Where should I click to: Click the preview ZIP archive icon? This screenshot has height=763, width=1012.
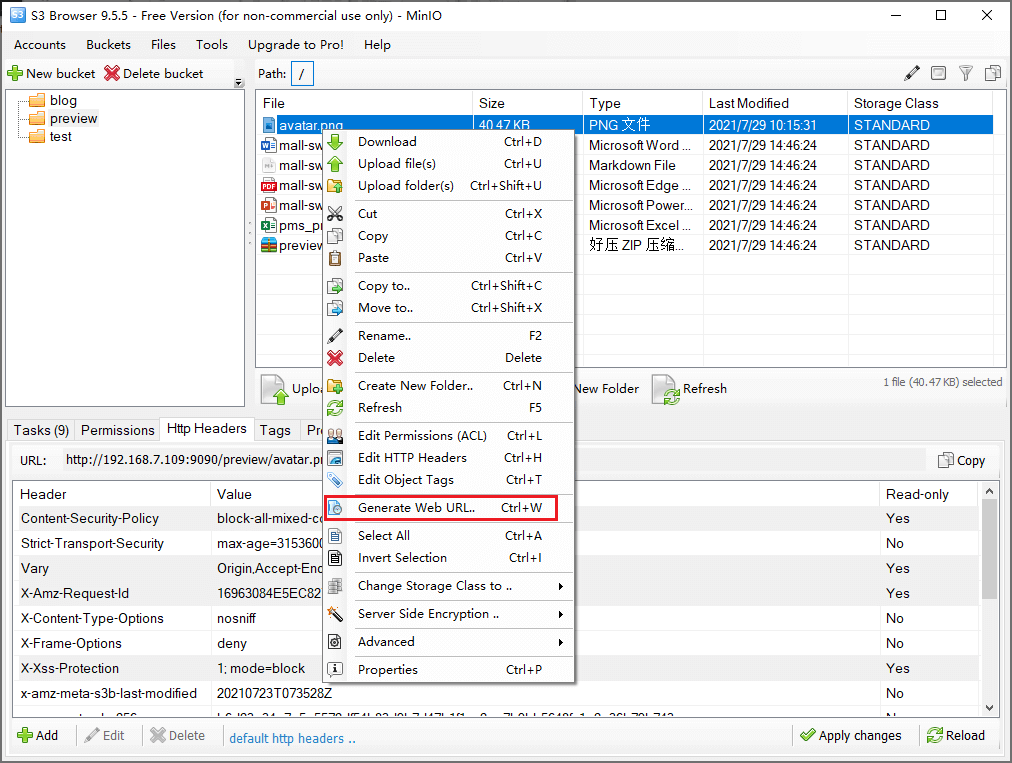point(268,245)
